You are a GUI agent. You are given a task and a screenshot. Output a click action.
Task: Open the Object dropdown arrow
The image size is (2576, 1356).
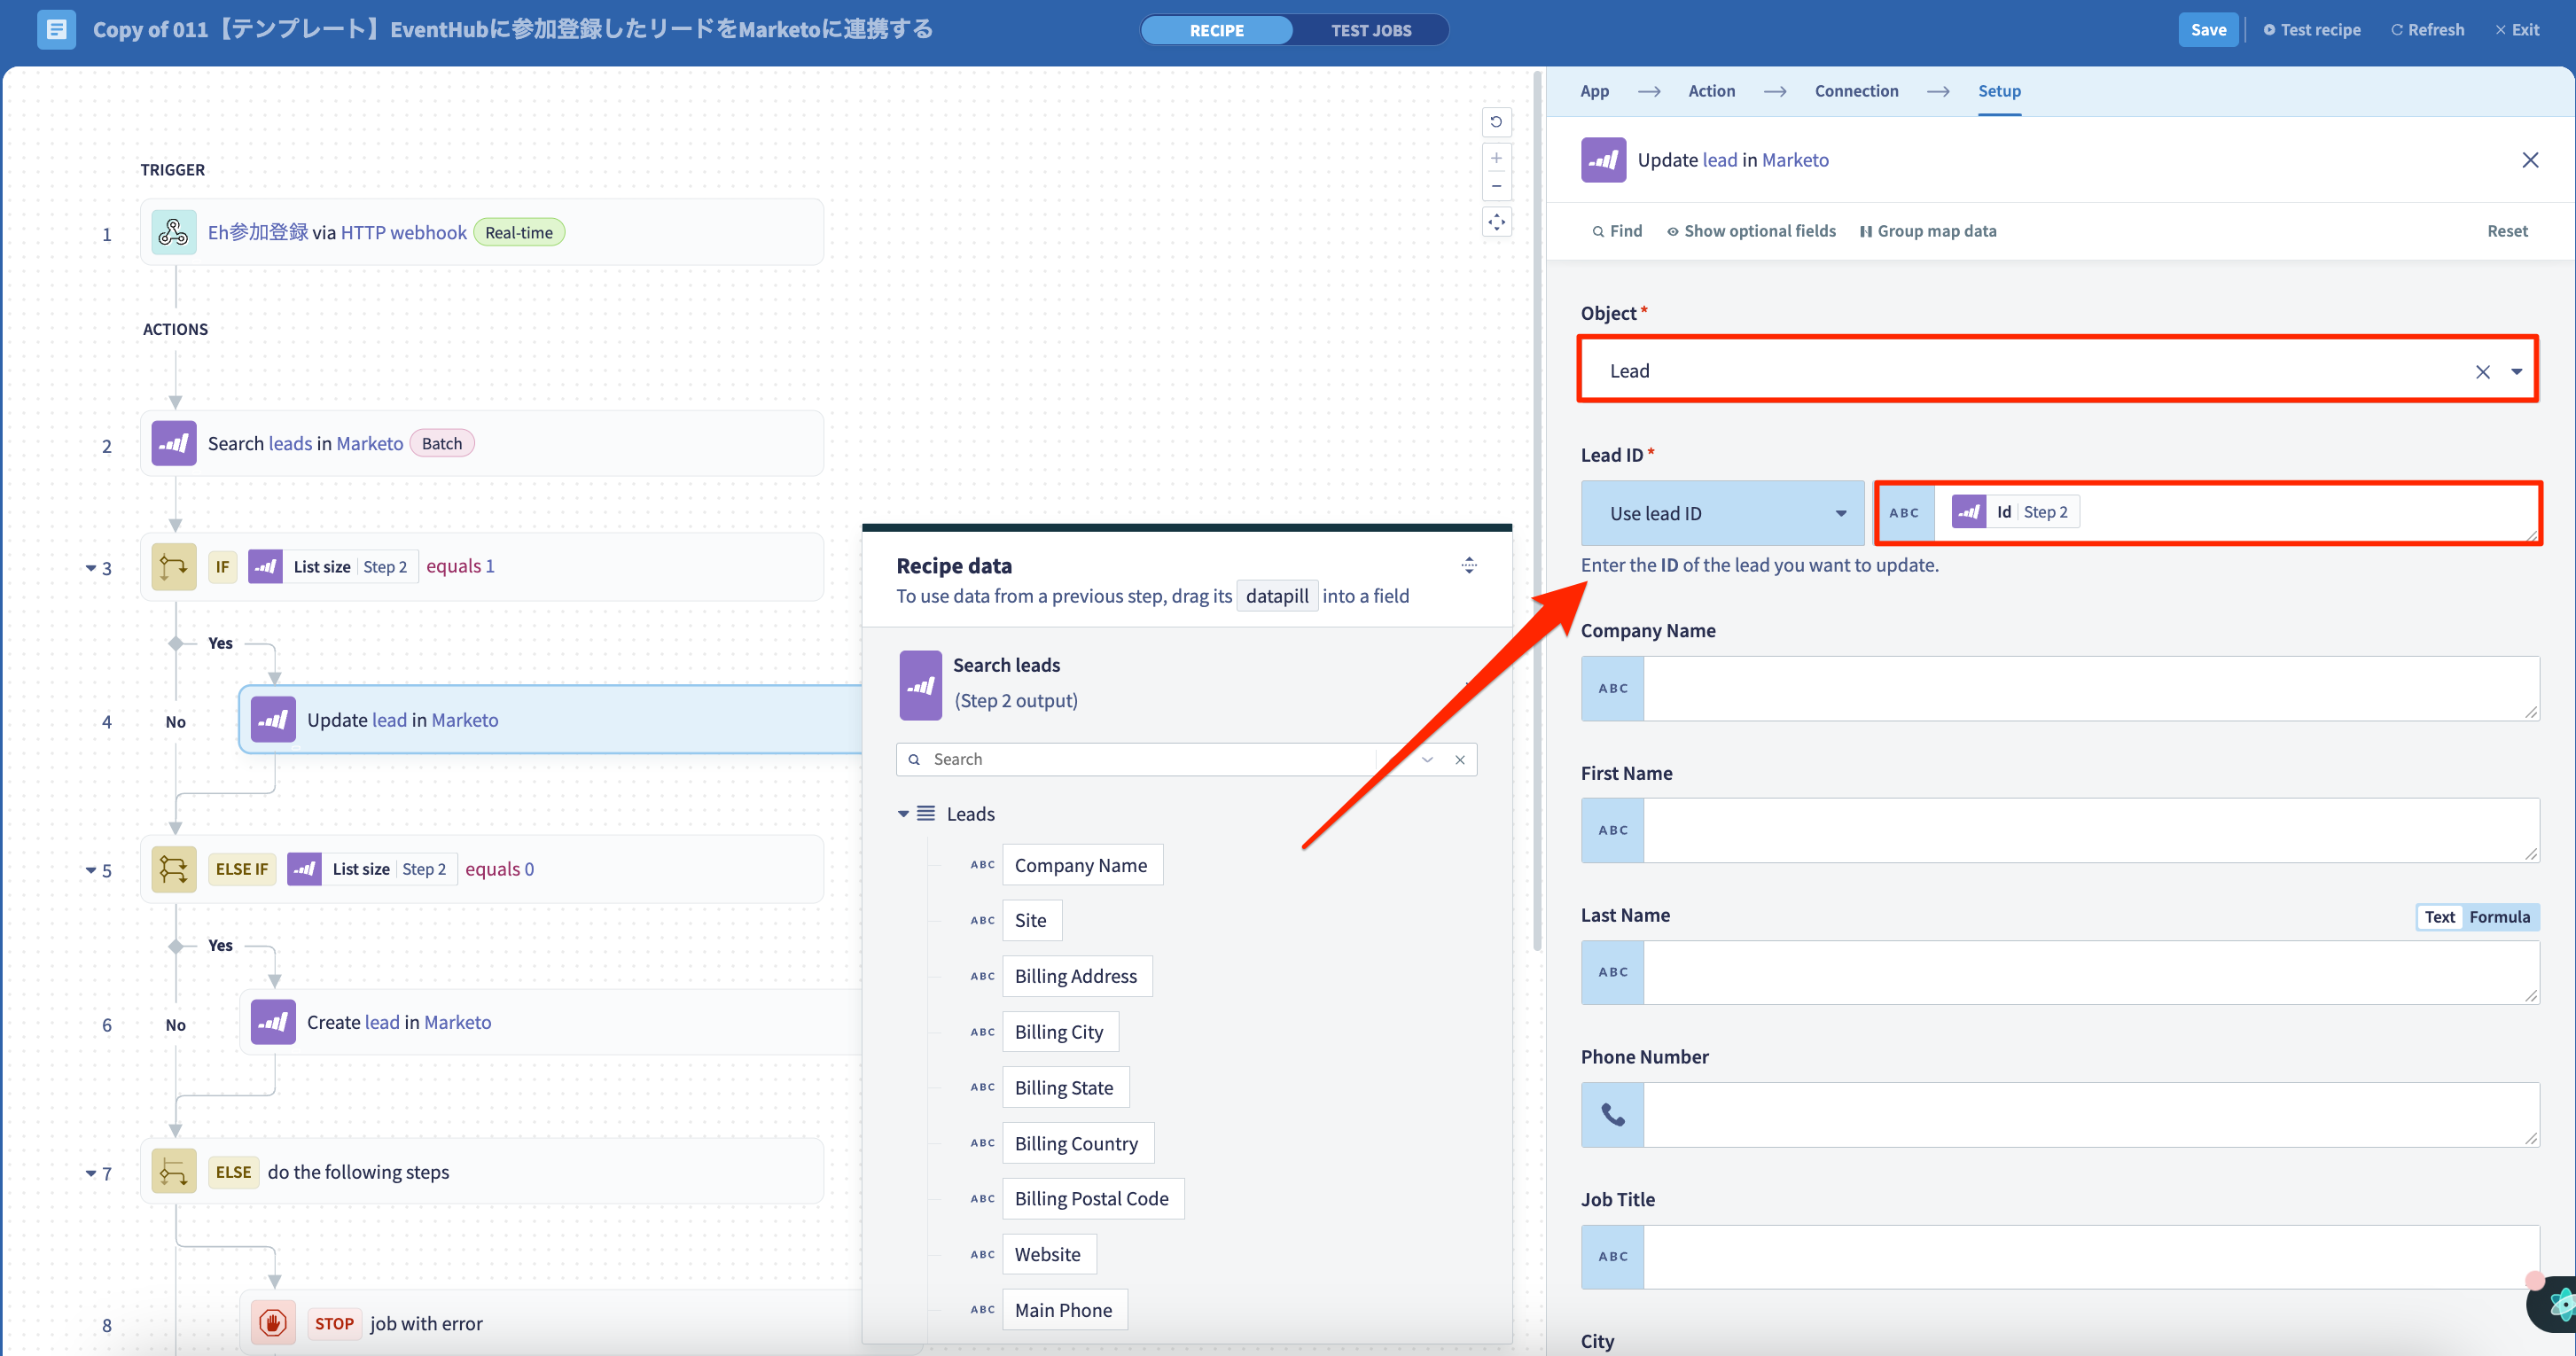2516,372
